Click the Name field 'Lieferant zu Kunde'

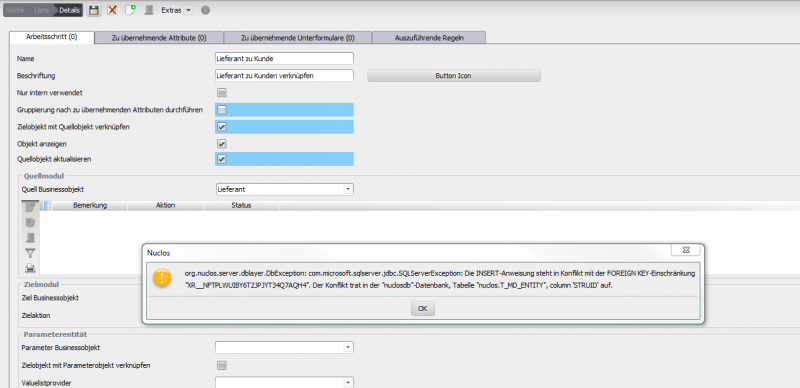coord(284,59)
